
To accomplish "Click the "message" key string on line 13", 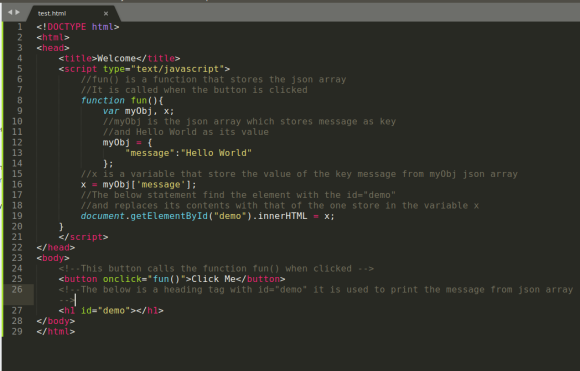I will [150, 153].
